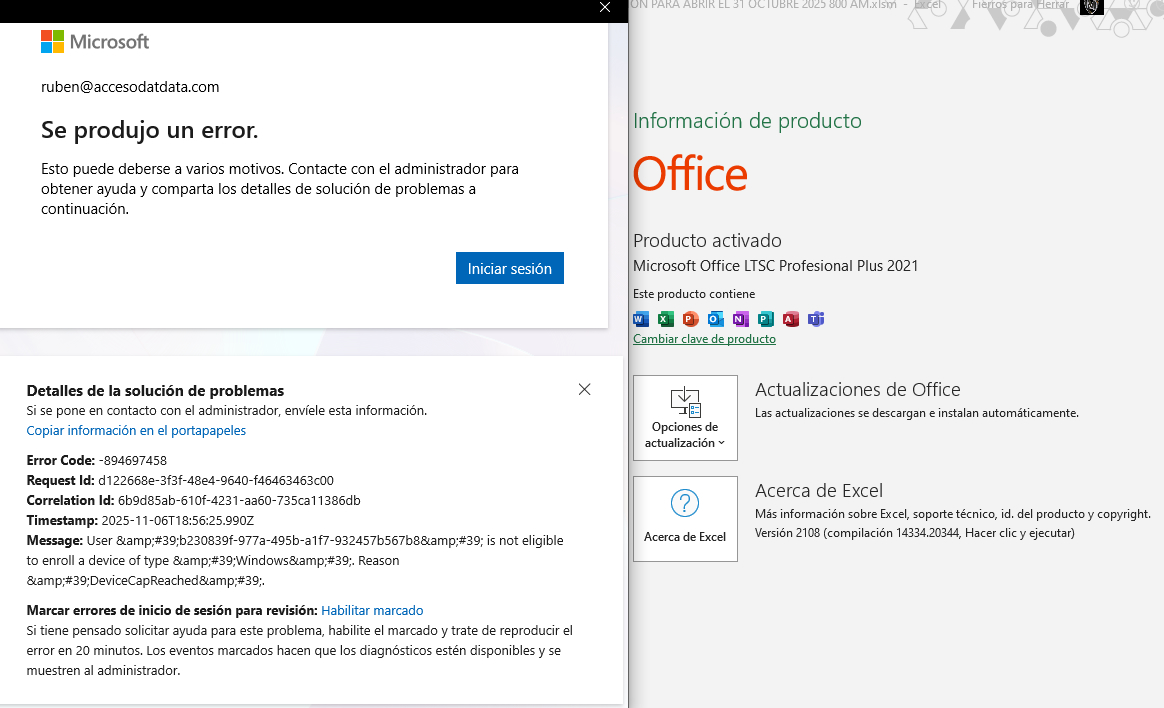Close the Microsoft sign-in dialog window
Screen dimensions: 1164x708
tap(604, 7)
